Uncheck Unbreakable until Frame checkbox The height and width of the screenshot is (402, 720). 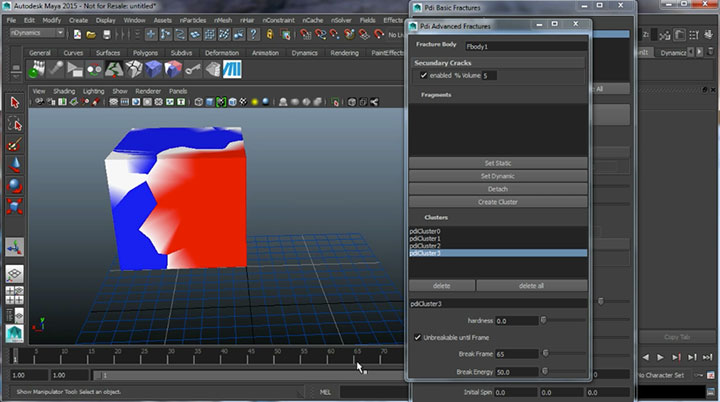tap(417, 337)
